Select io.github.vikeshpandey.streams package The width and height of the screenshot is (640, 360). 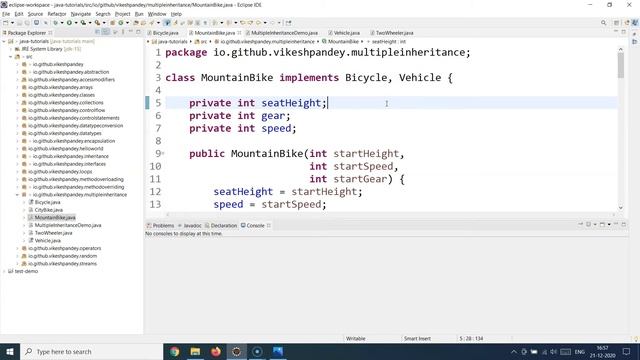coord(62,264)
